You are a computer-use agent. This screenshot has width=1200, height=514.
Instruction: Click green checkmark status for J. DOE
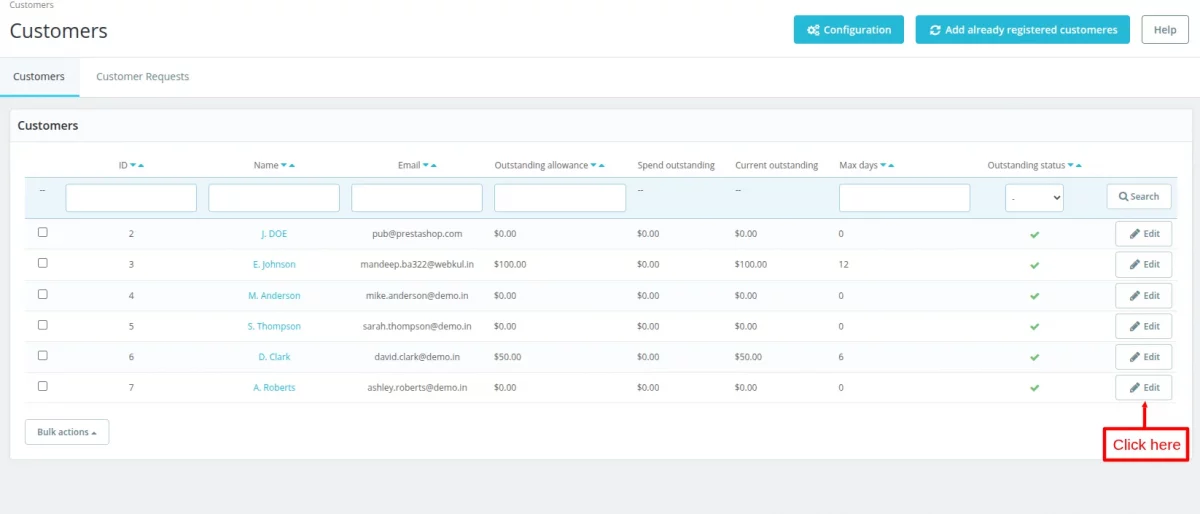(x=1035, y=234)
